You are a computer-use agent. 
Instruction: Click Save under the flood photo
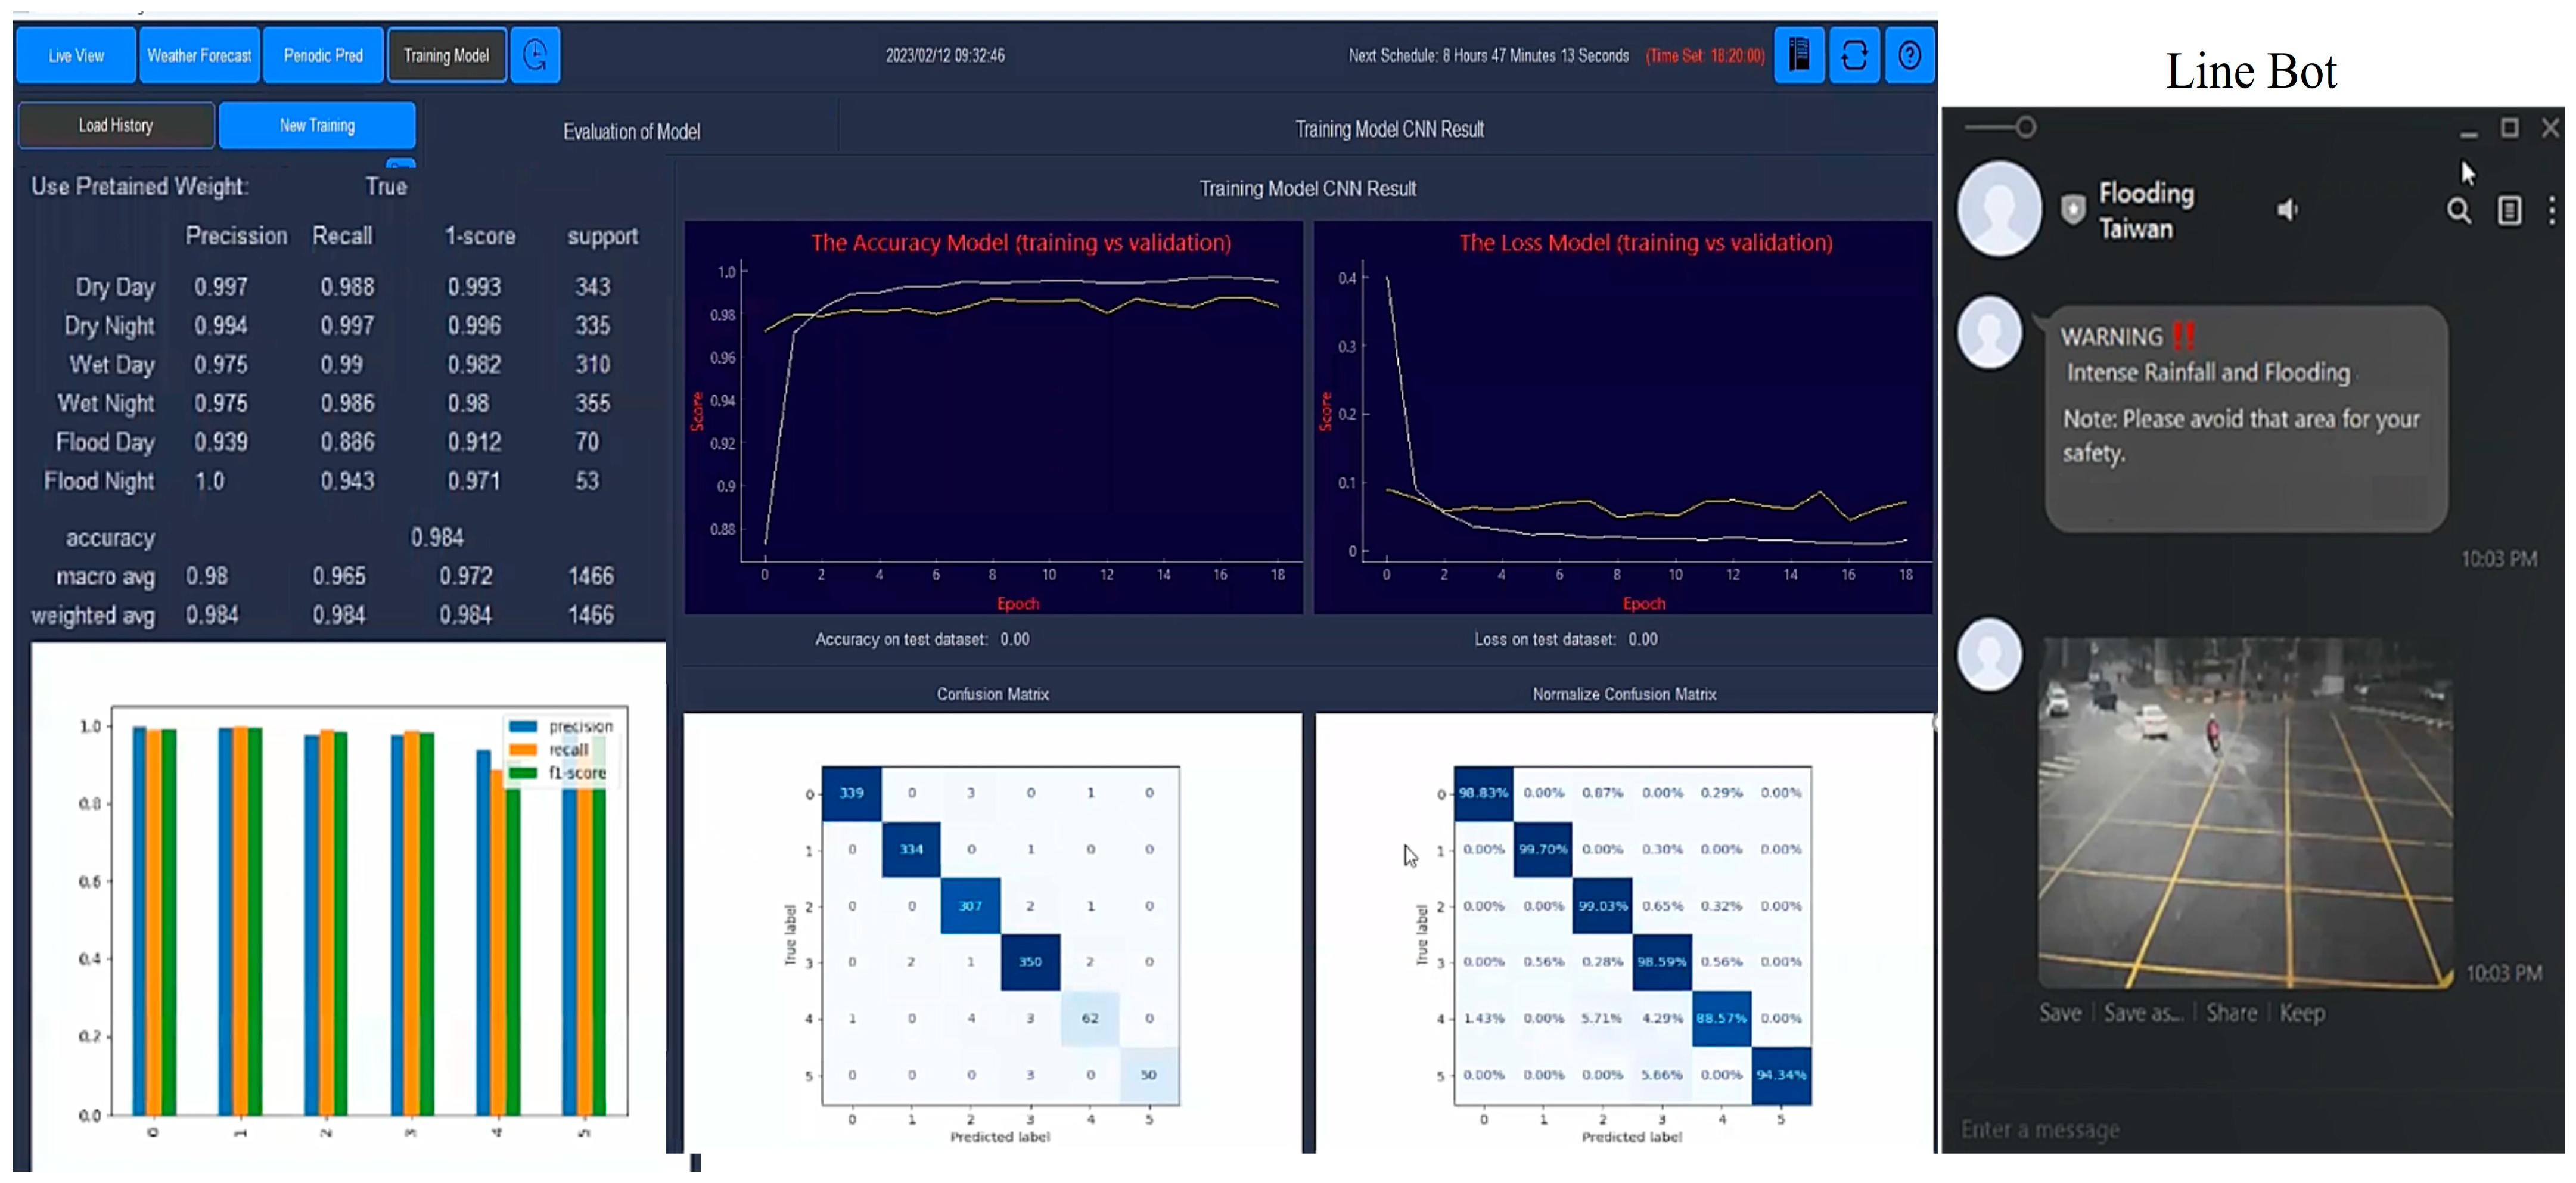click(2060, 1013)
